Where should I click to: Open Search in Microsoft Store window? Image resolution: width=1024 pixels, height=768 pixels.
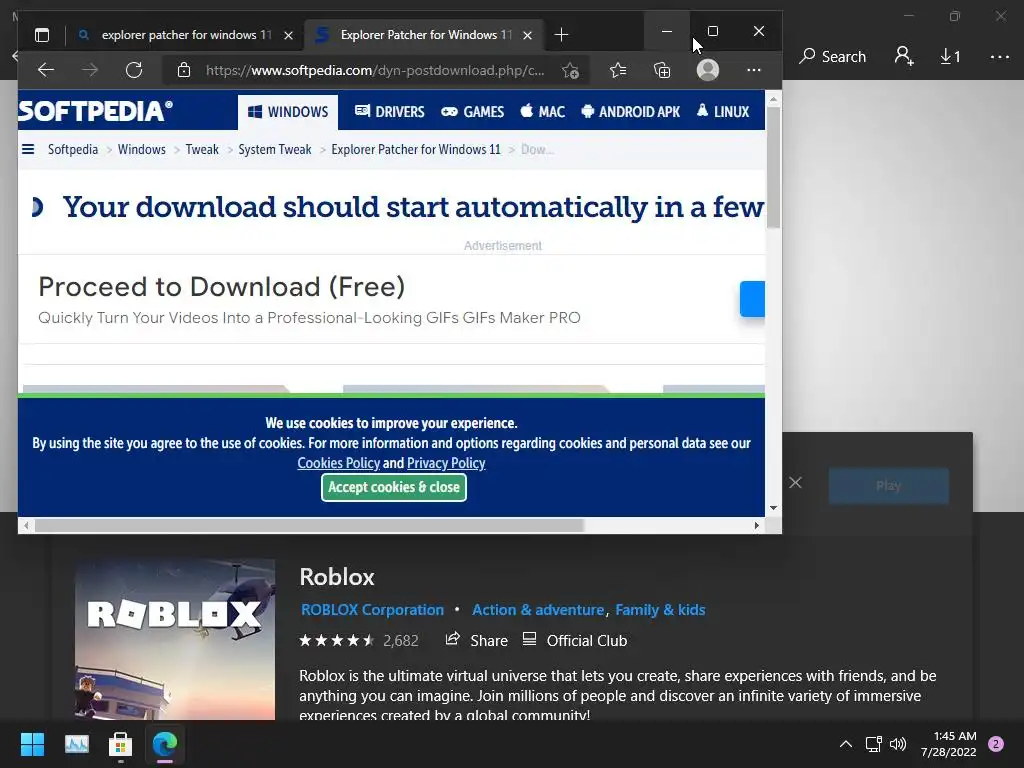click(833, 57)
